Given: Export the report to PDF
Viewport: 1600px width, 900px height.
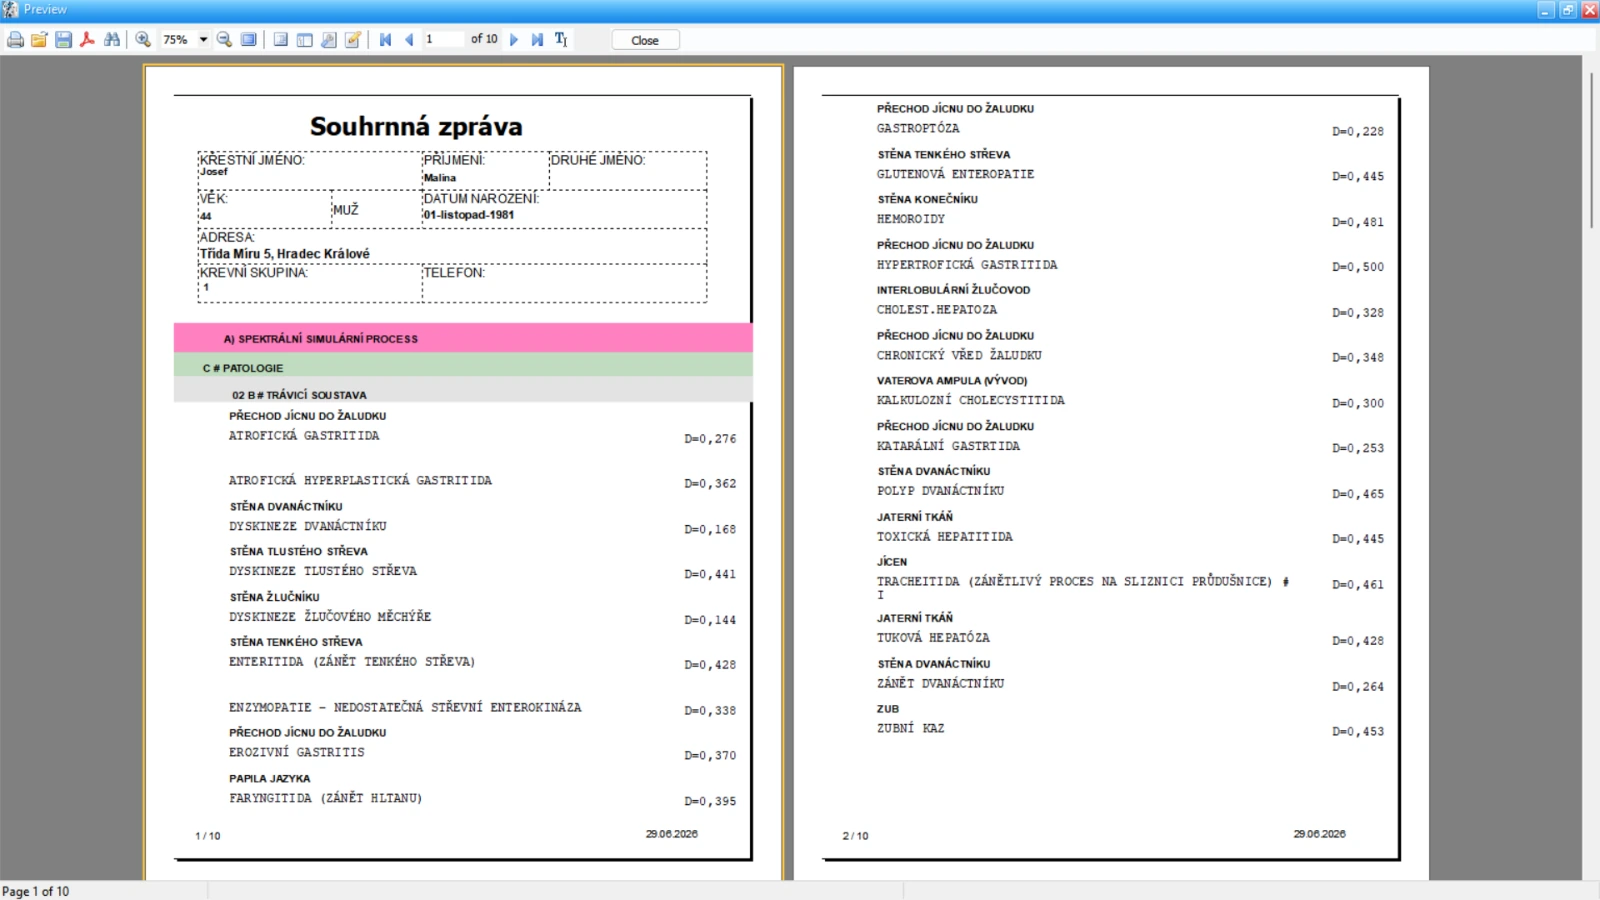Looking at the screenshot, I should [x=87, y=40].
